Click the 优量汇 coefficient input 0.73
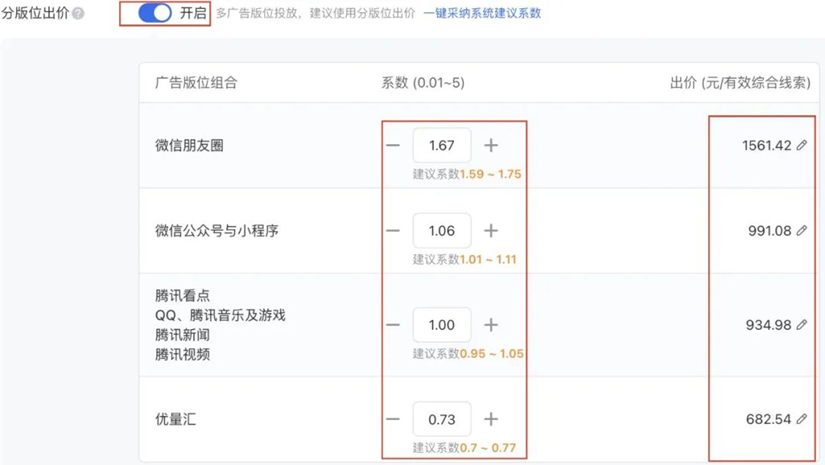This screenshot has width=825, height=465. tap(441, 420)
